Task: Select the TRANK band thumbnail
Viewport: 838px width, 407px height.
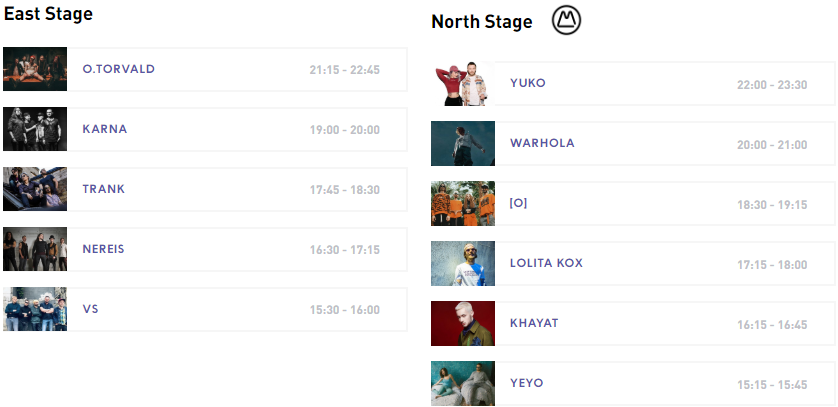Action: point(35,189)
